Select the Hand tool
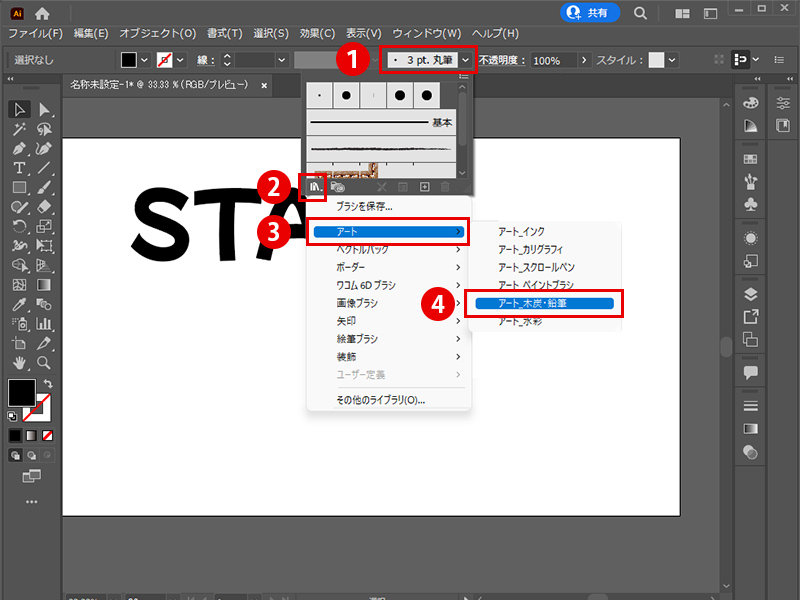This screenshot has width=800, height=600. 19,363
